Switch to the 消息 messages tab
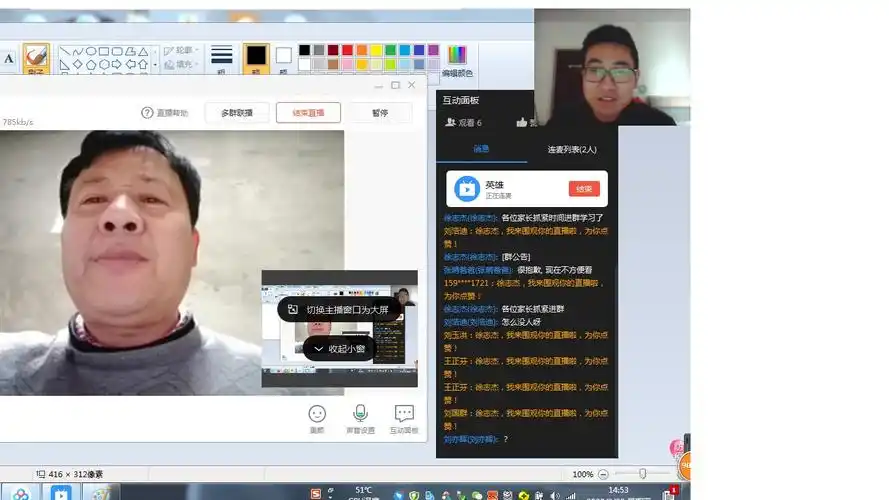This screenshot has height=500, width=889. (x=481, y=149)
